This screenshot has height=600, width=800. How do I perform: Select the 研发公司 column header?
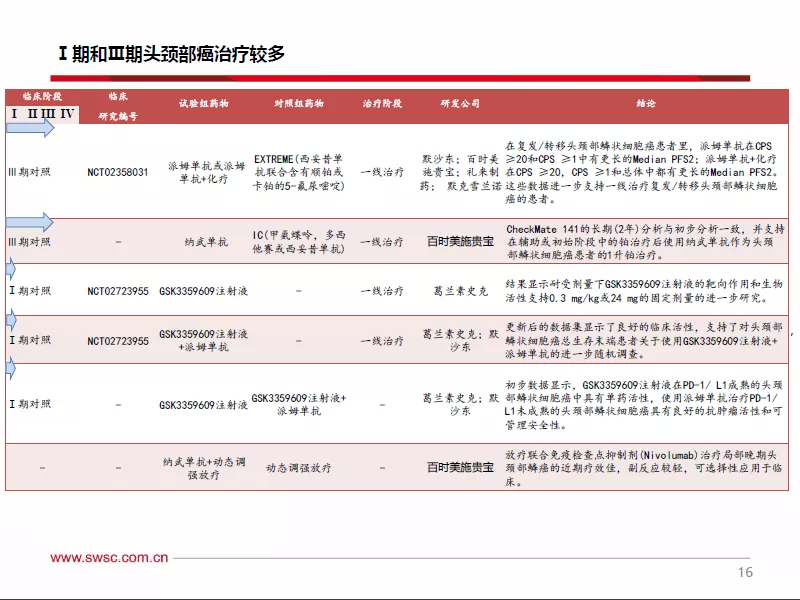[x=460, y=104]
